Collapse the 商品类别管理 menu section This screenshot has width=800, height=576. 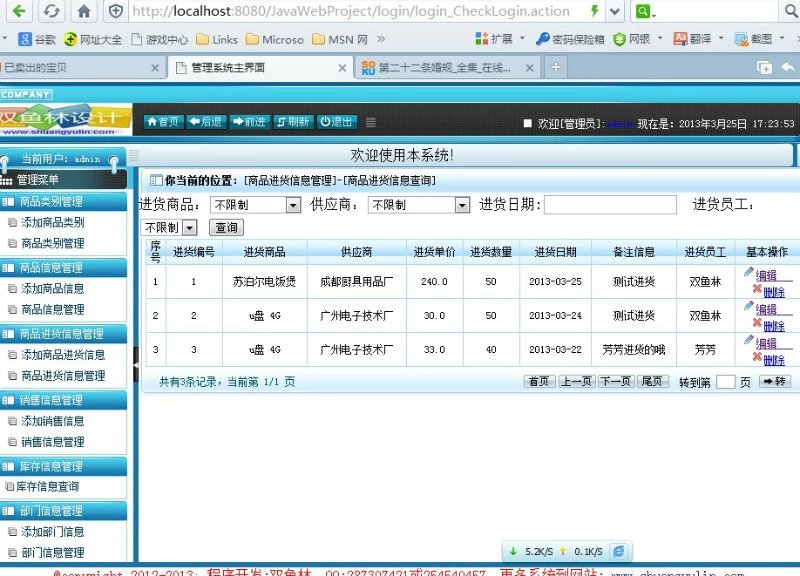(63, 202)
